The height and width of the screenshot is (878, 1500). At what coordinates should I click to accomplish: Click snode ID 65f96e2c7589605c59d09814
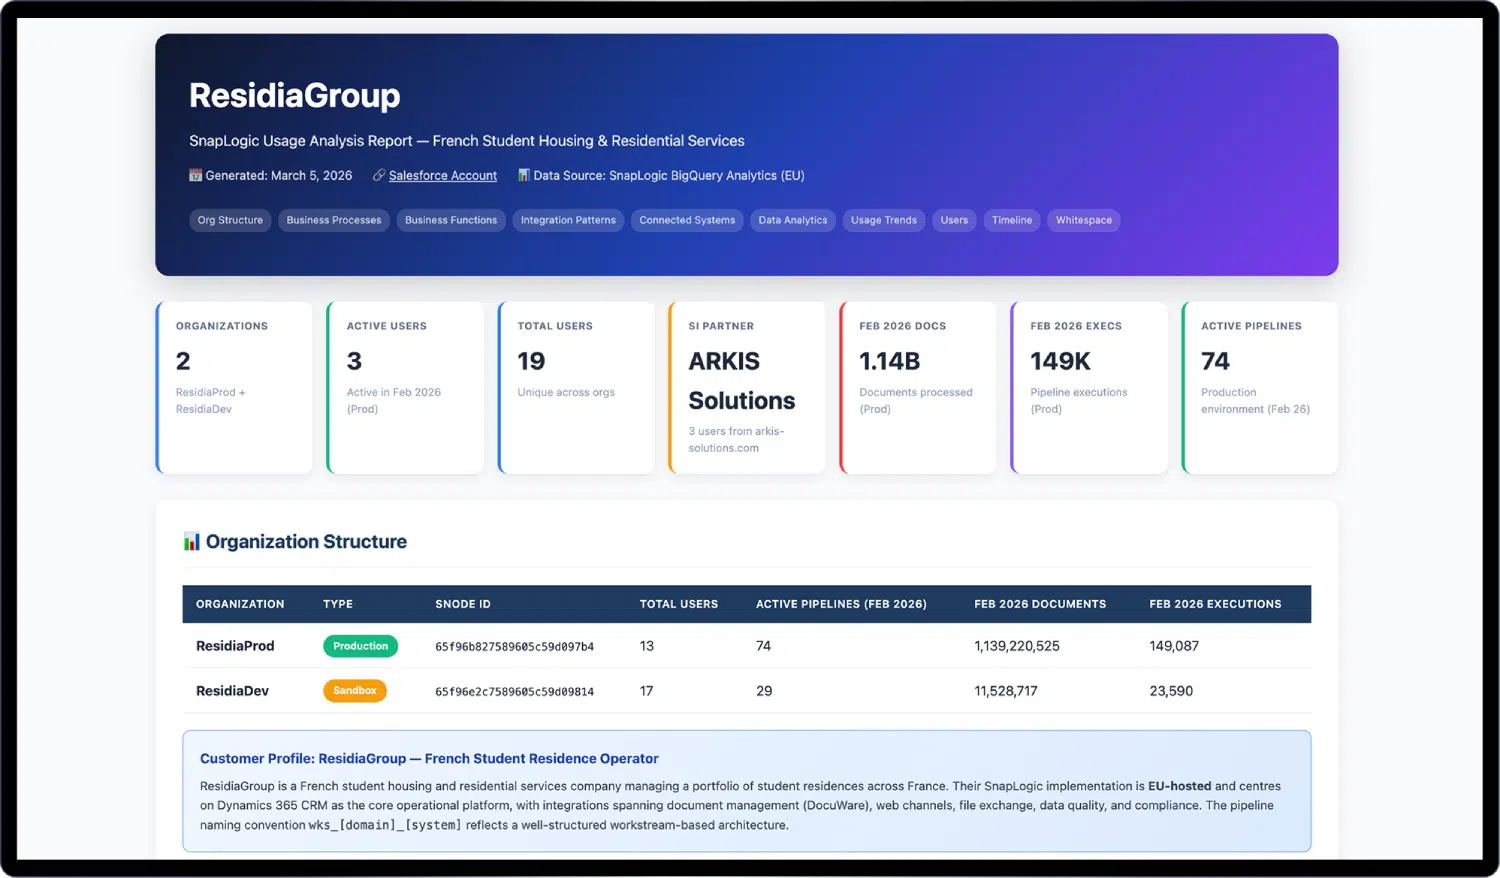pos(514,692)
